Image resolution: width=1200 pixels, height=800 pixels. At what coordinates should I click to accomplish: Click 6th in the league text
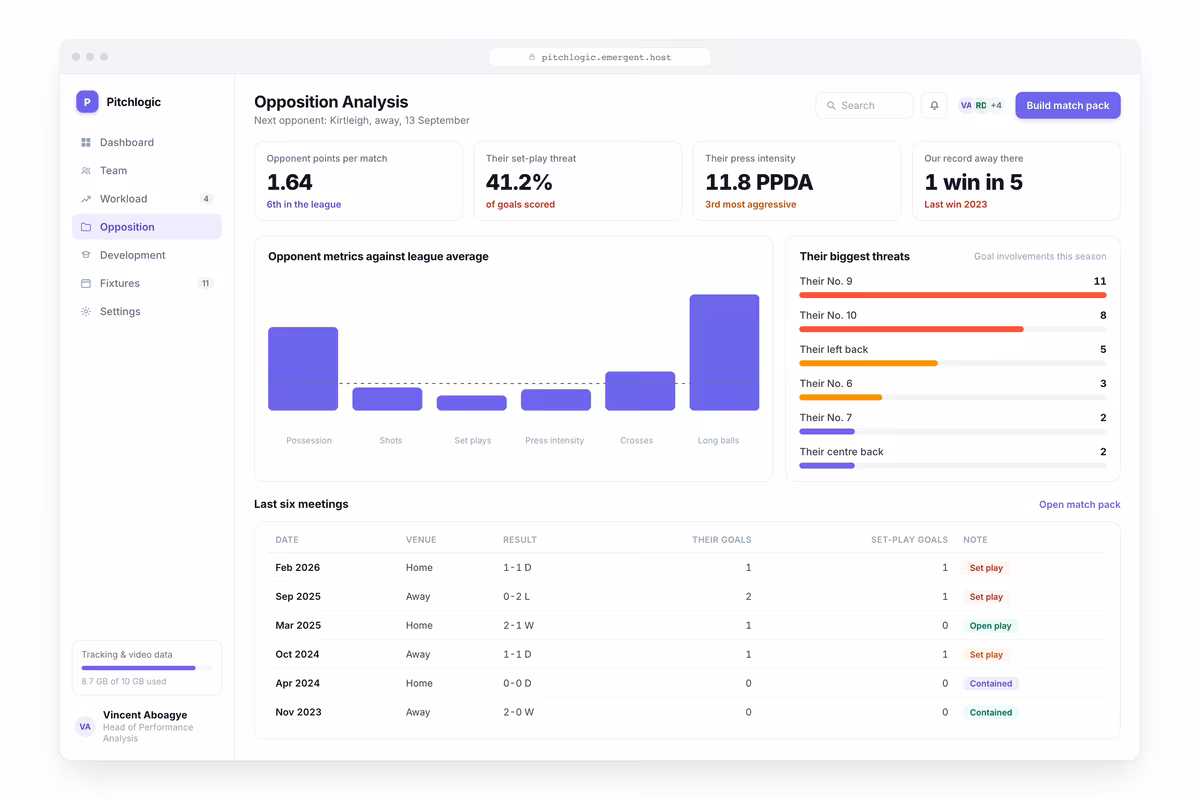click(303, 205)
